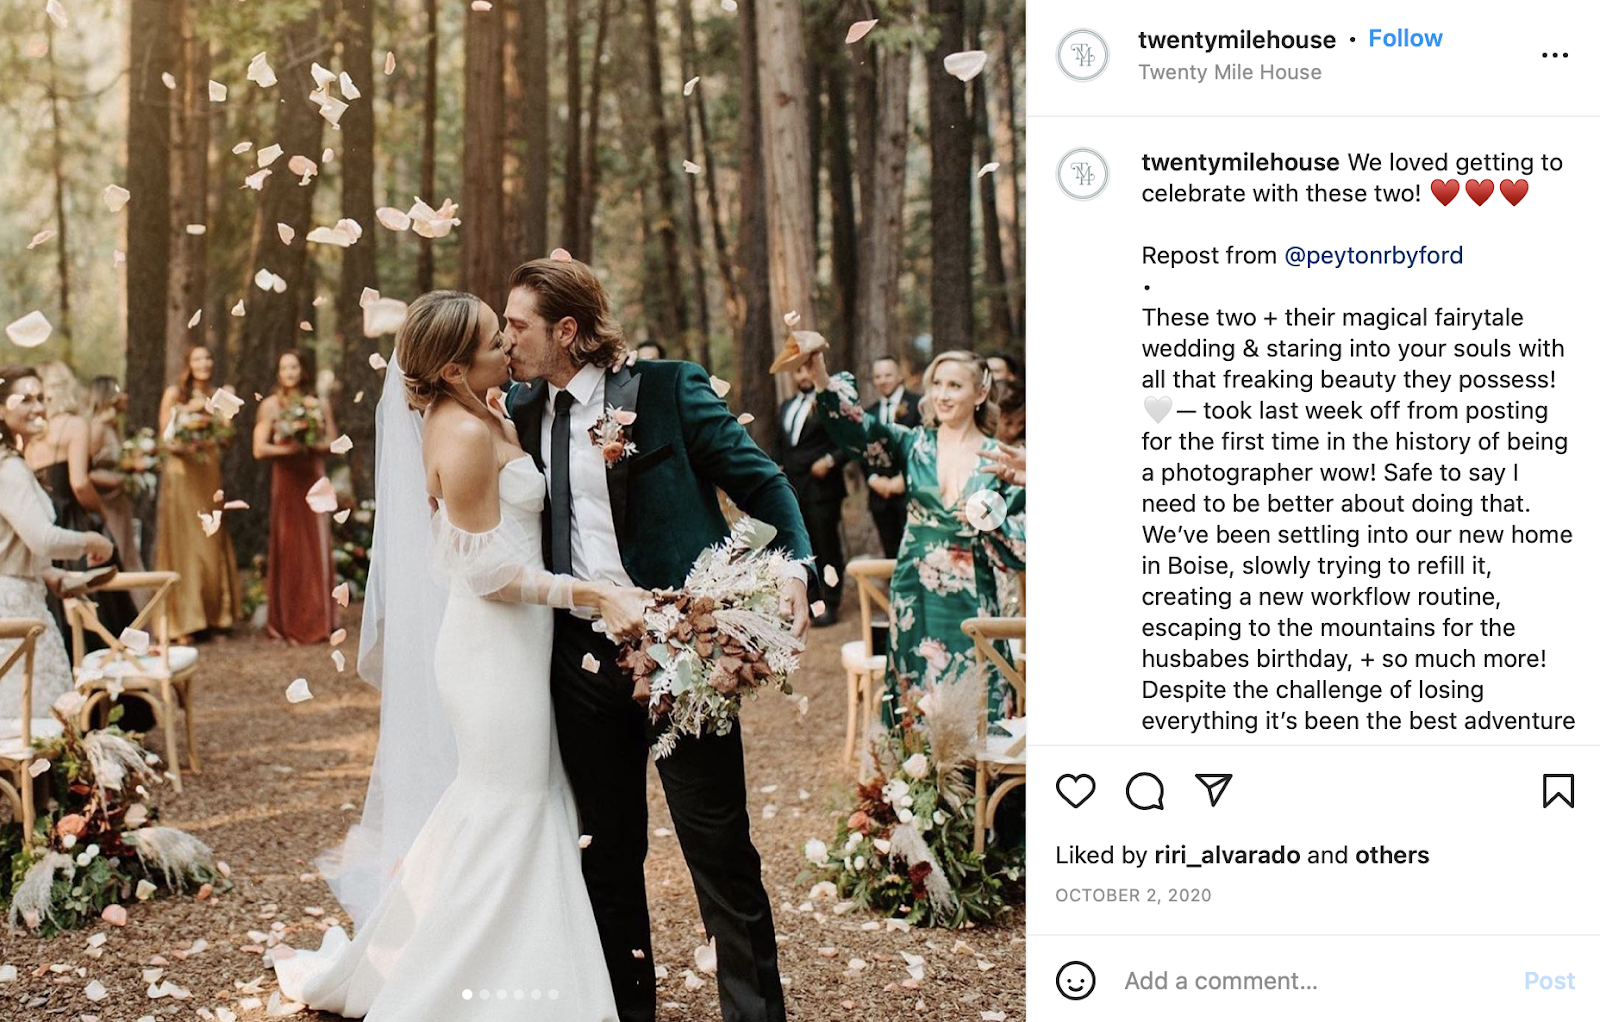Open the three-dot more options menu
Screen dimensions: 1600x1022
(x=1555, y=55)
